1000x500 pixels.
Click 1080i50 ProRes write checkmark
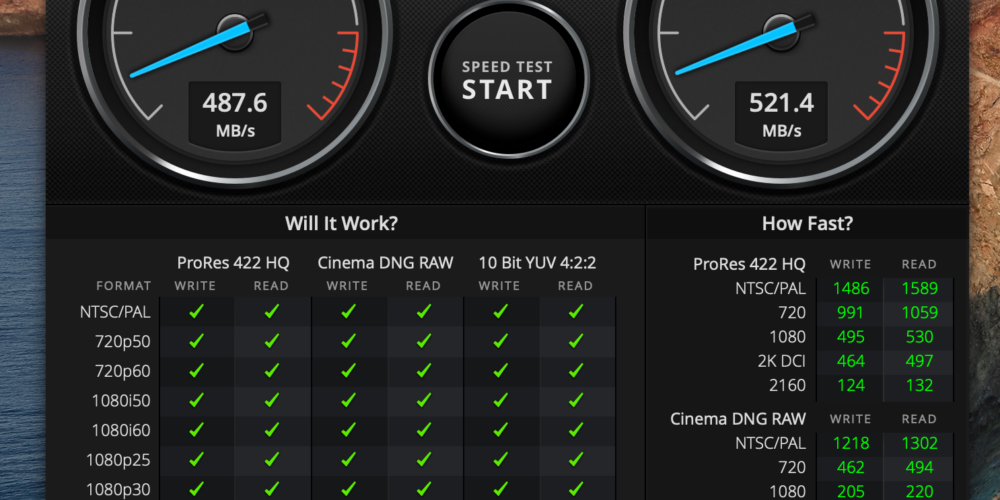(x=196, y=400)
